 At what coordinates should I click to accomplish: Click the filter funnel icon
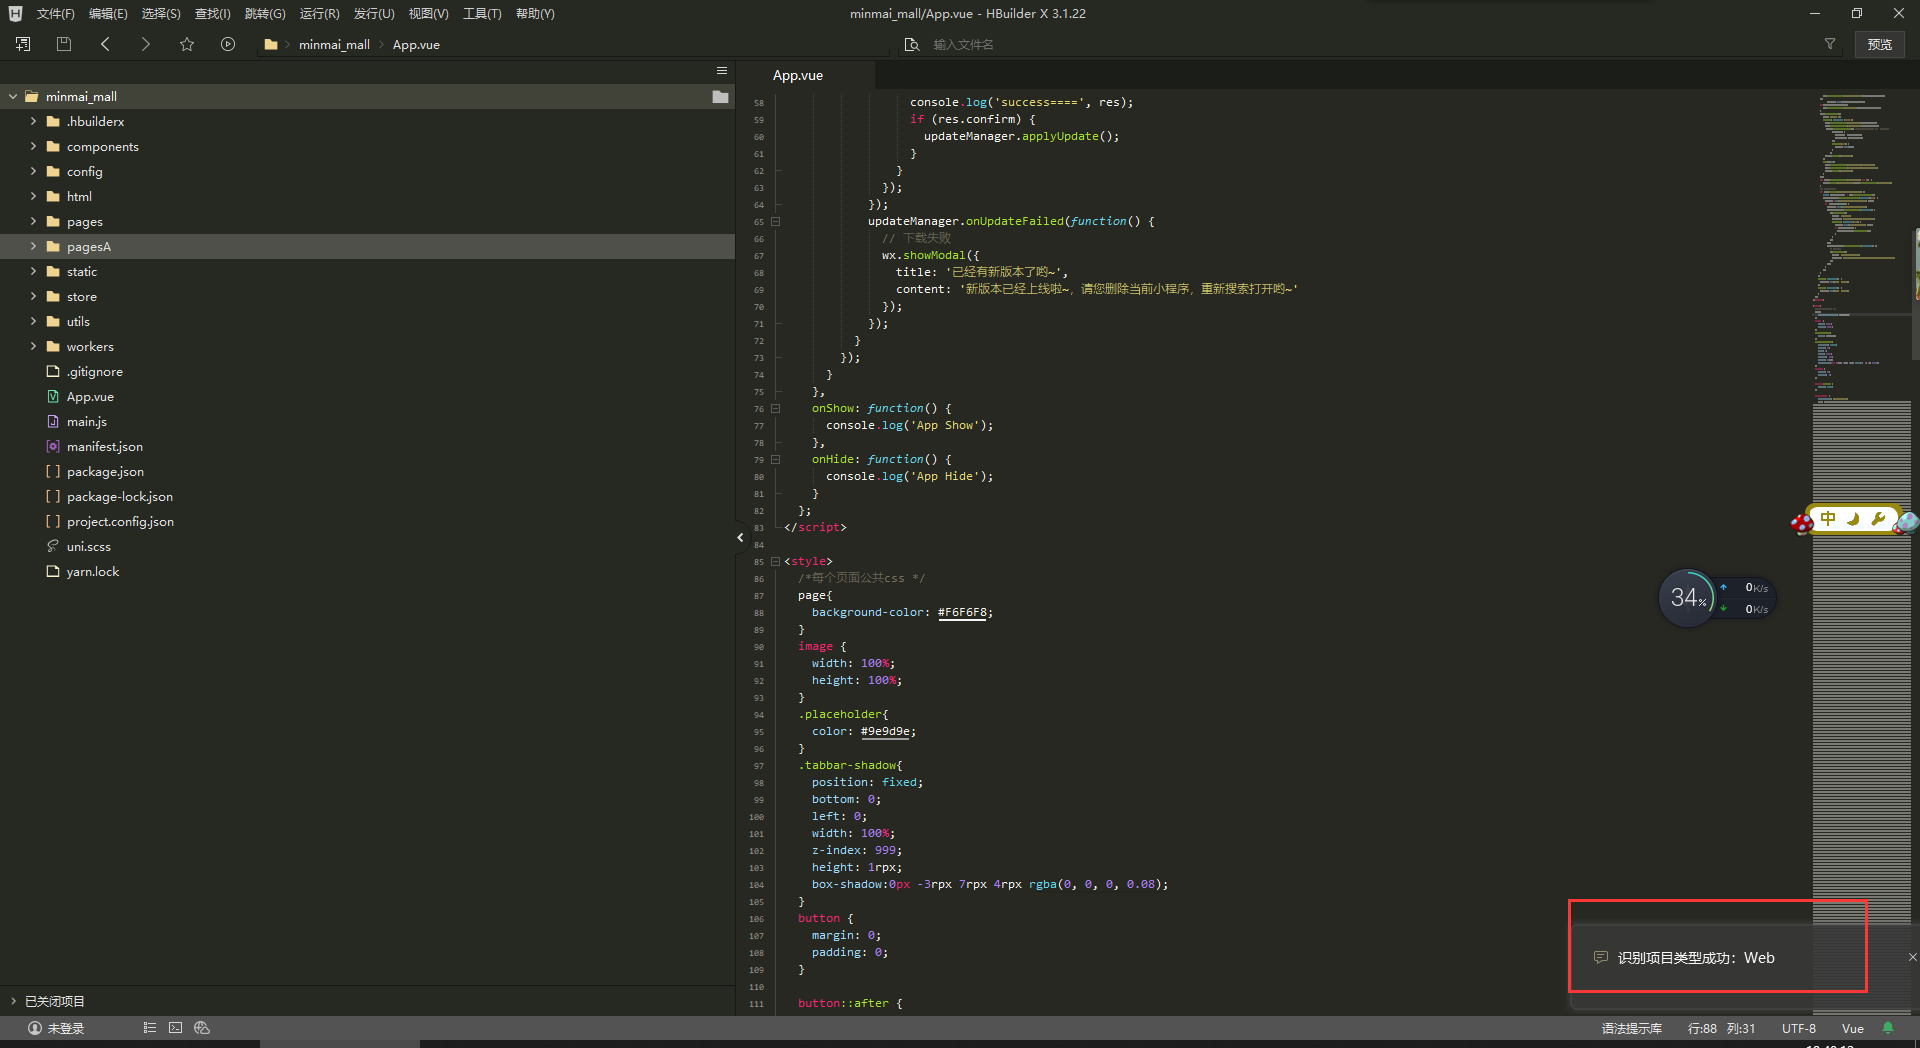coord(1830,44)
